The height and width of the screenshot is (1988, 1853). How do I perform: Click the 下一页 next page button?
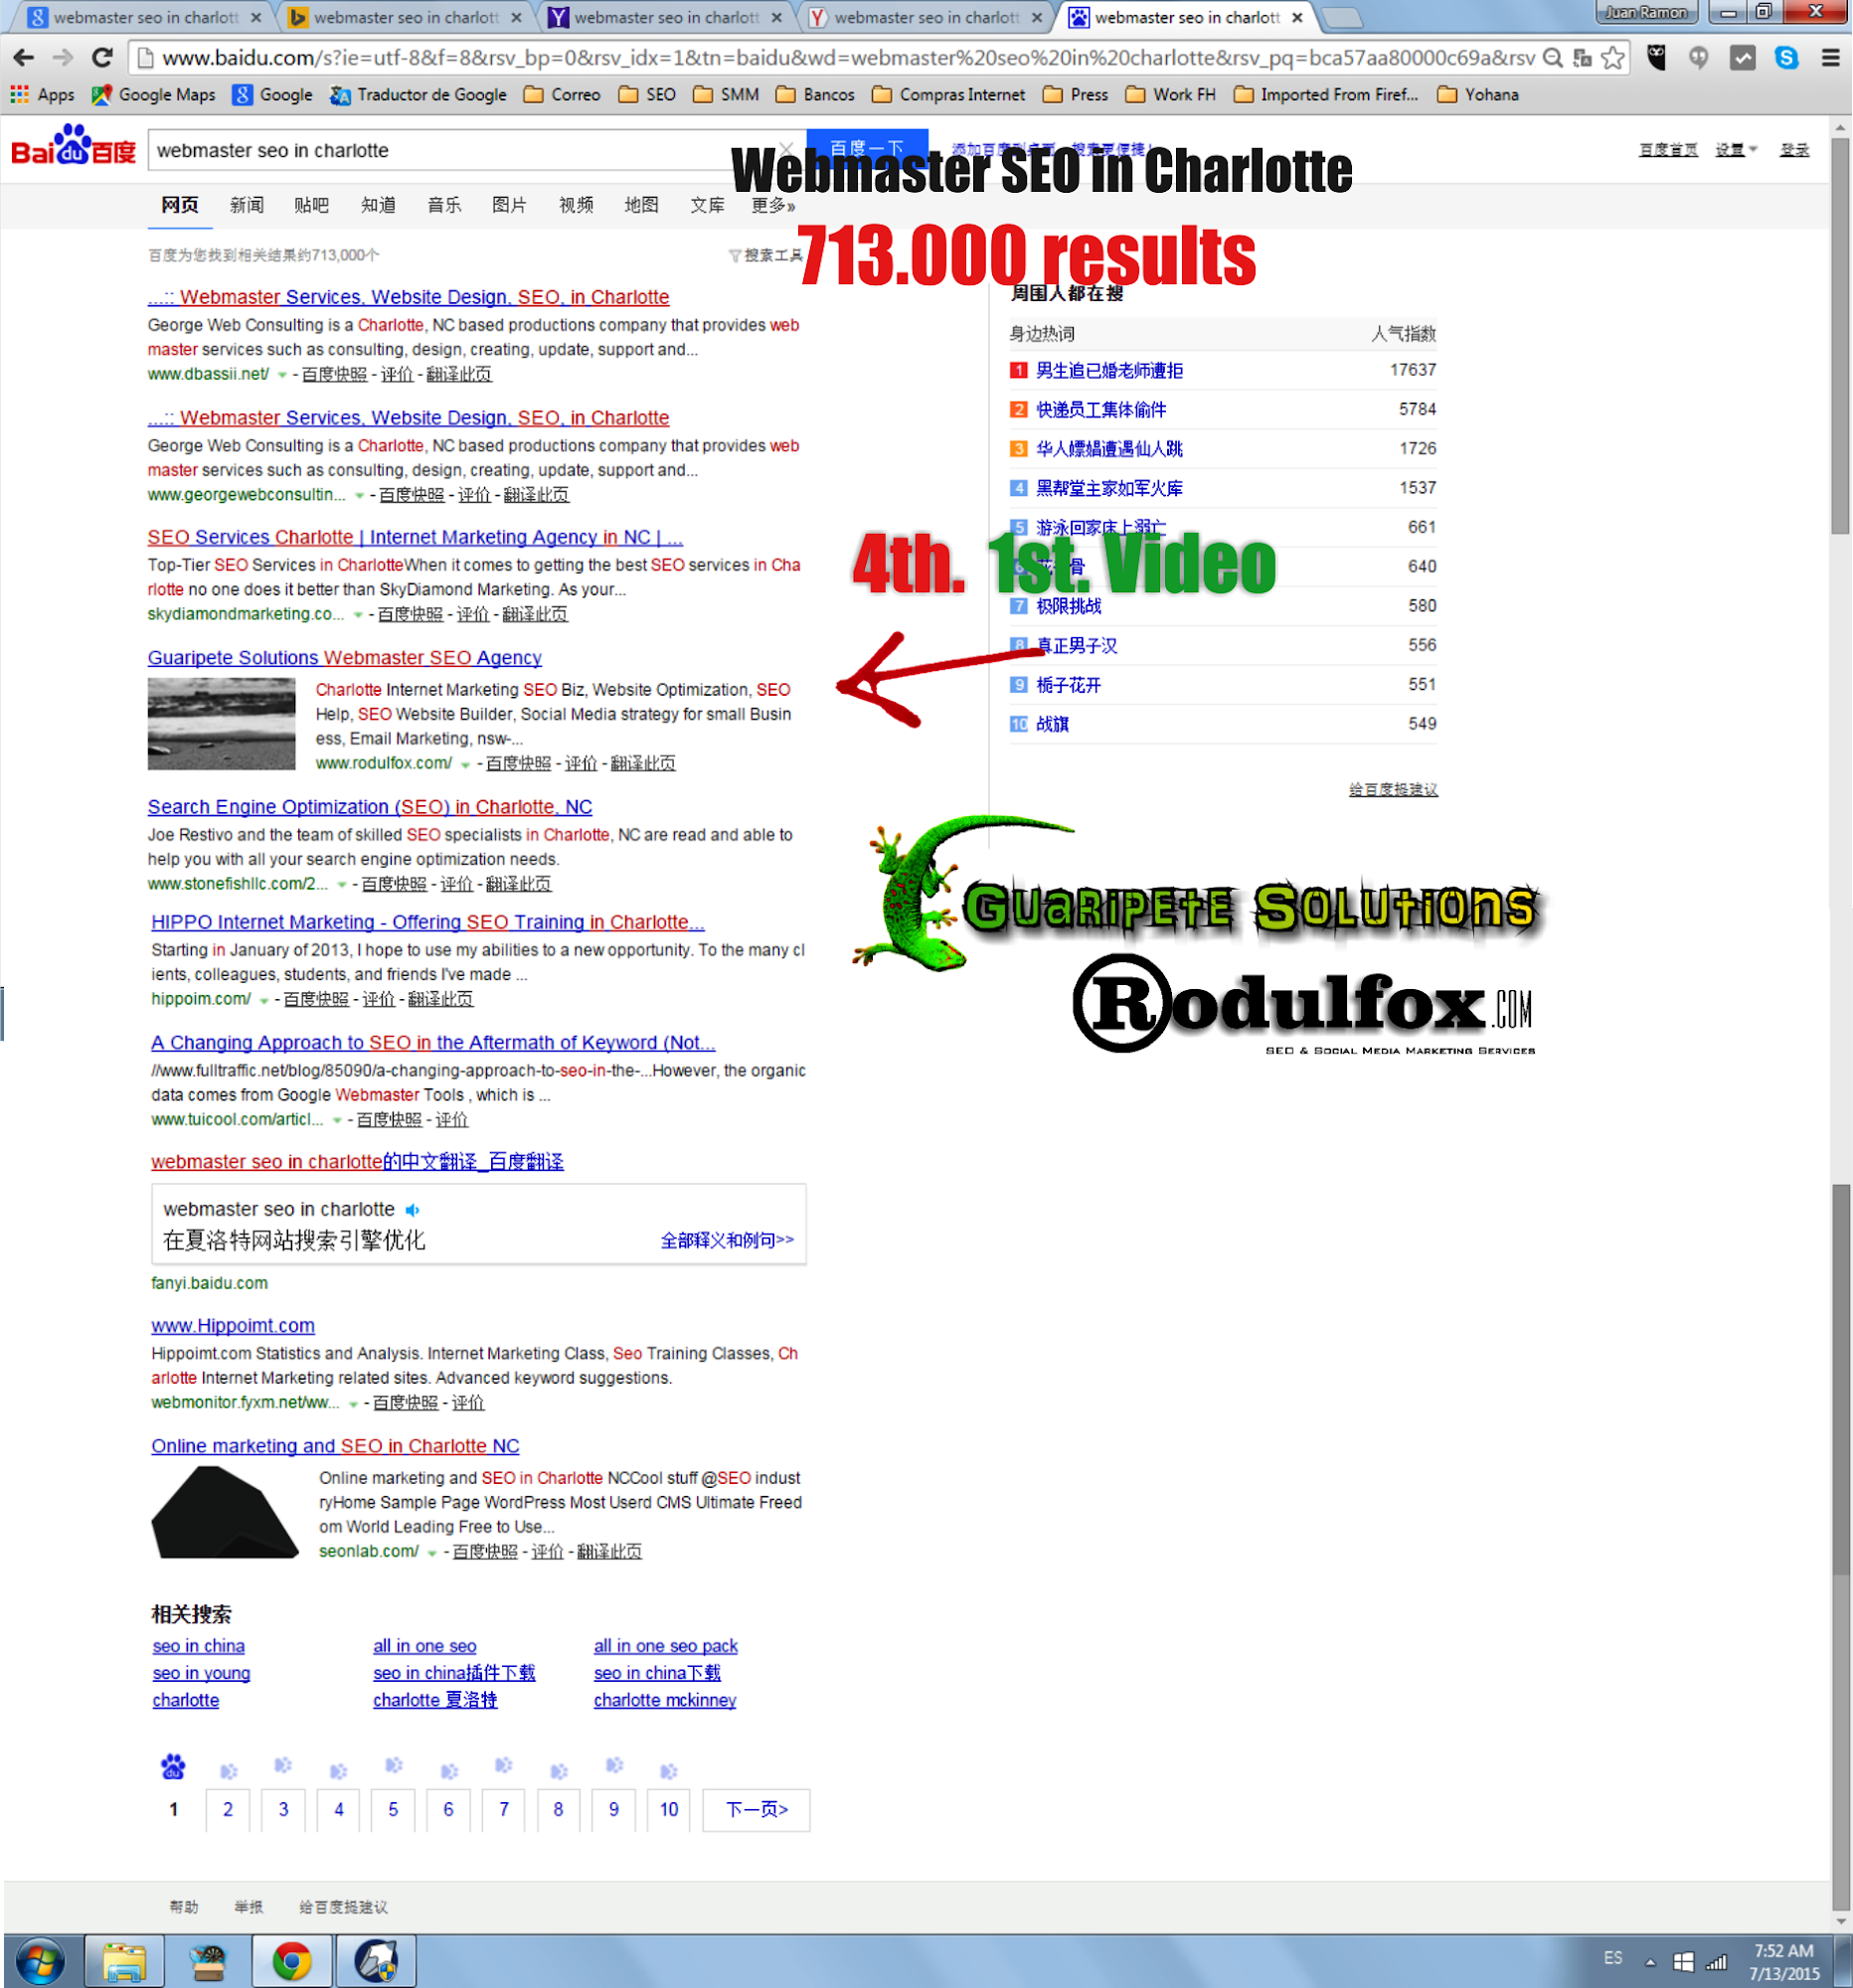click(756, 1809)
